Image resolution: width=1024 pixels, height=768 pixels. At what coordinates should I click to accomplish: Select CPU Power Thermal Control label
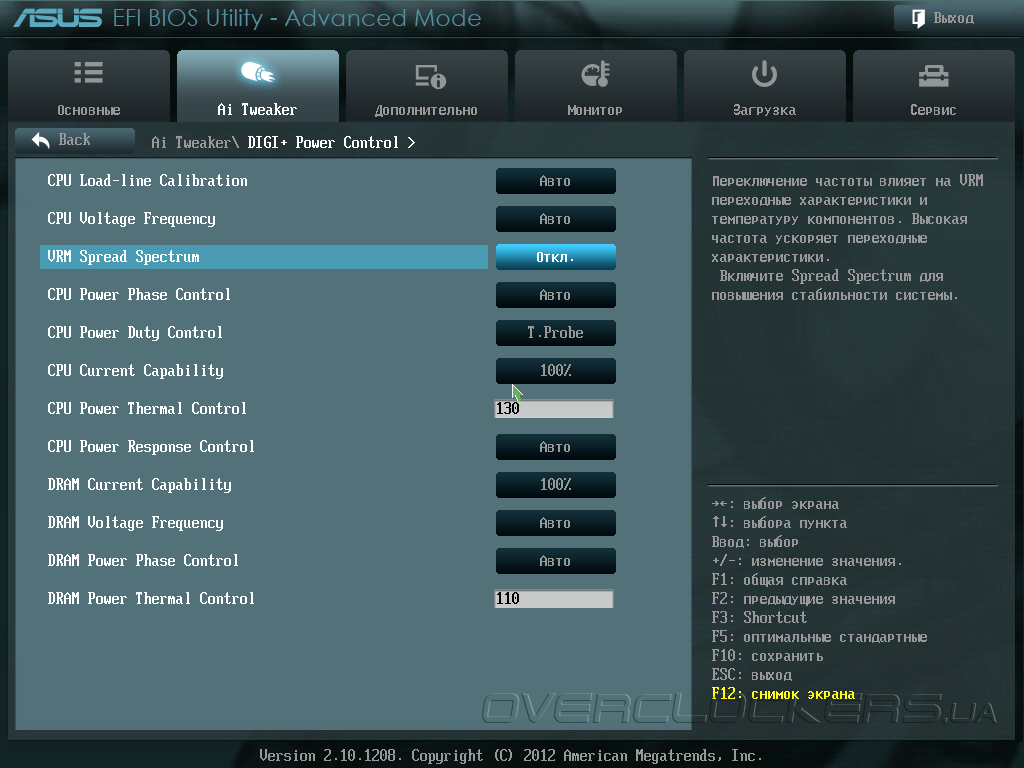point(147,409)
